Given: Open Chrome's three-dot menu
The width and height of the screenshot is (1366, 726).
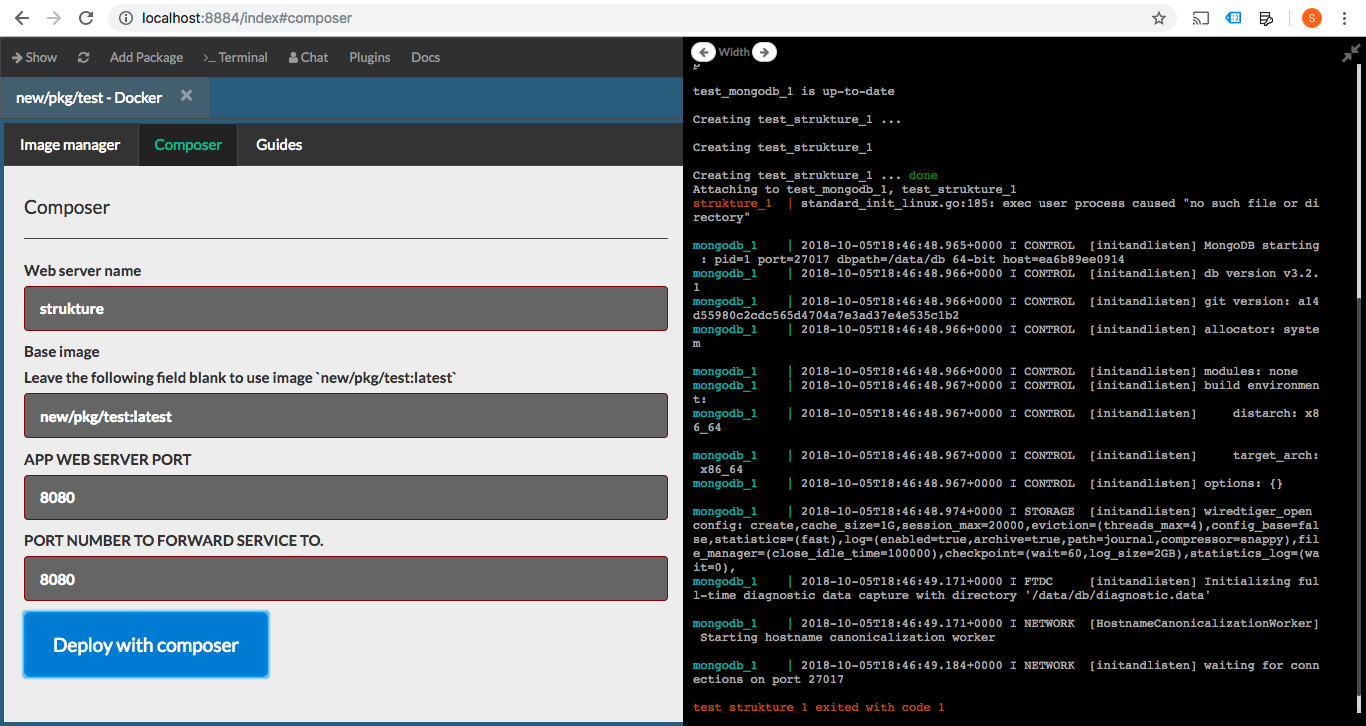Looking at the screenshot, I should pyautogui.click(x=1345, y=18).
